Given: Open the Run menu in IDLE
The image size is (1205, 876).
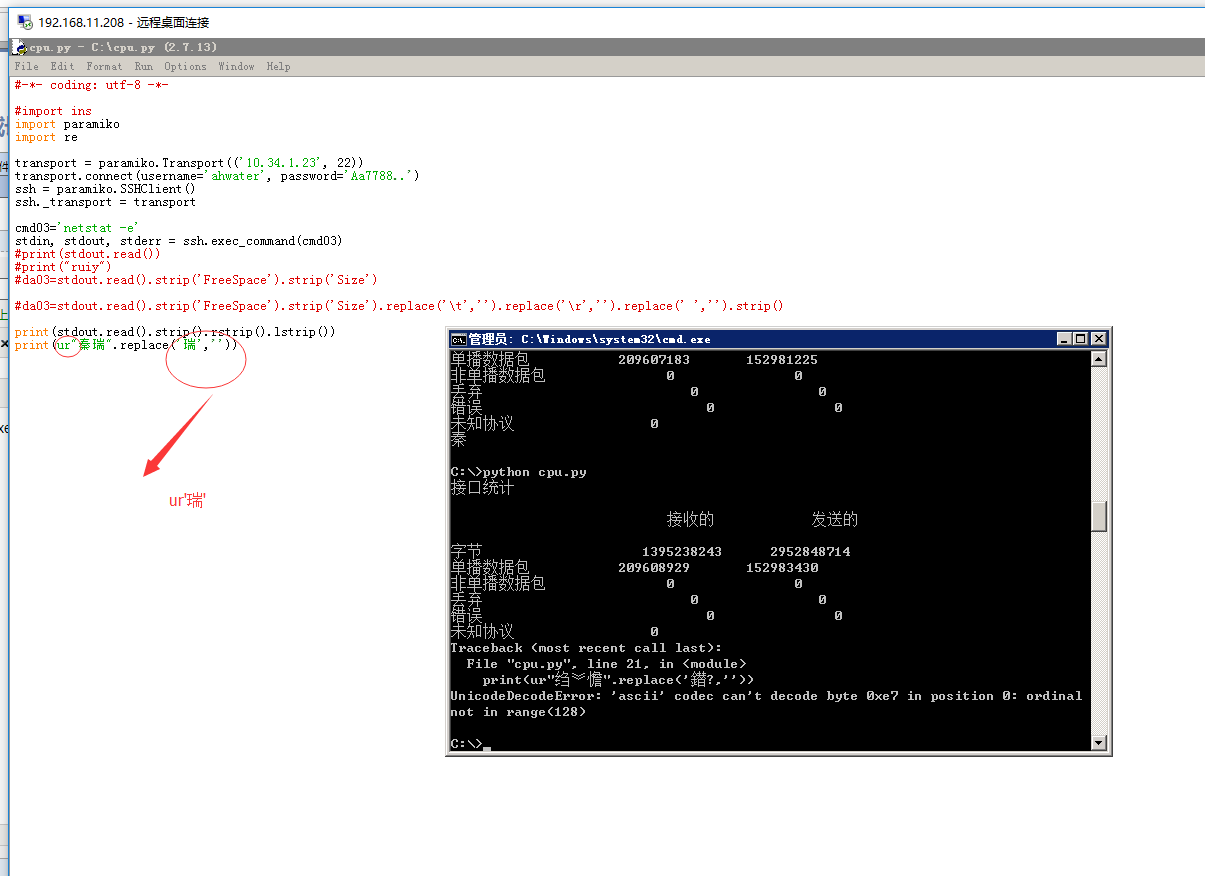Looking at the screenshot, I should coord(144,66).
